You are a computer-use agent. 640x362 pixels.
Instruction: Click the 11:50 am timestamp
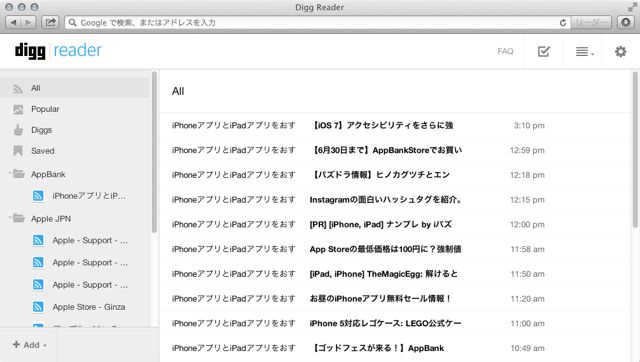(x=527, y=274)
